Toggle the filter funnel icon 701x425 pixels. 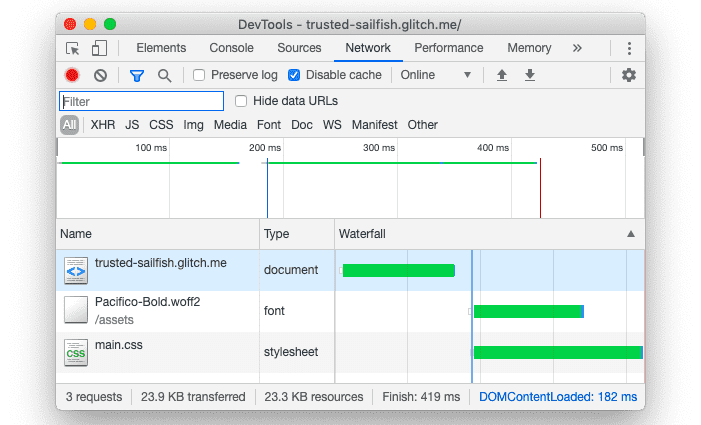[x=137, y=76]
